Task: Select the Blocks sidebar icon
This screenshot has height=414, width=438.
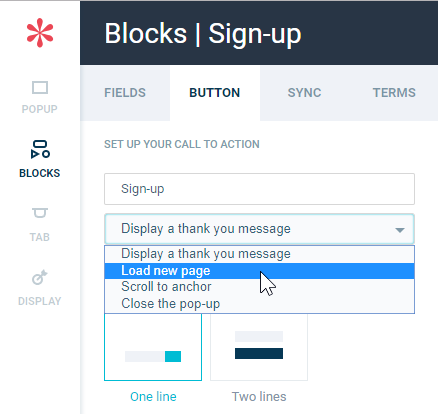Action: tap(40, 149)
